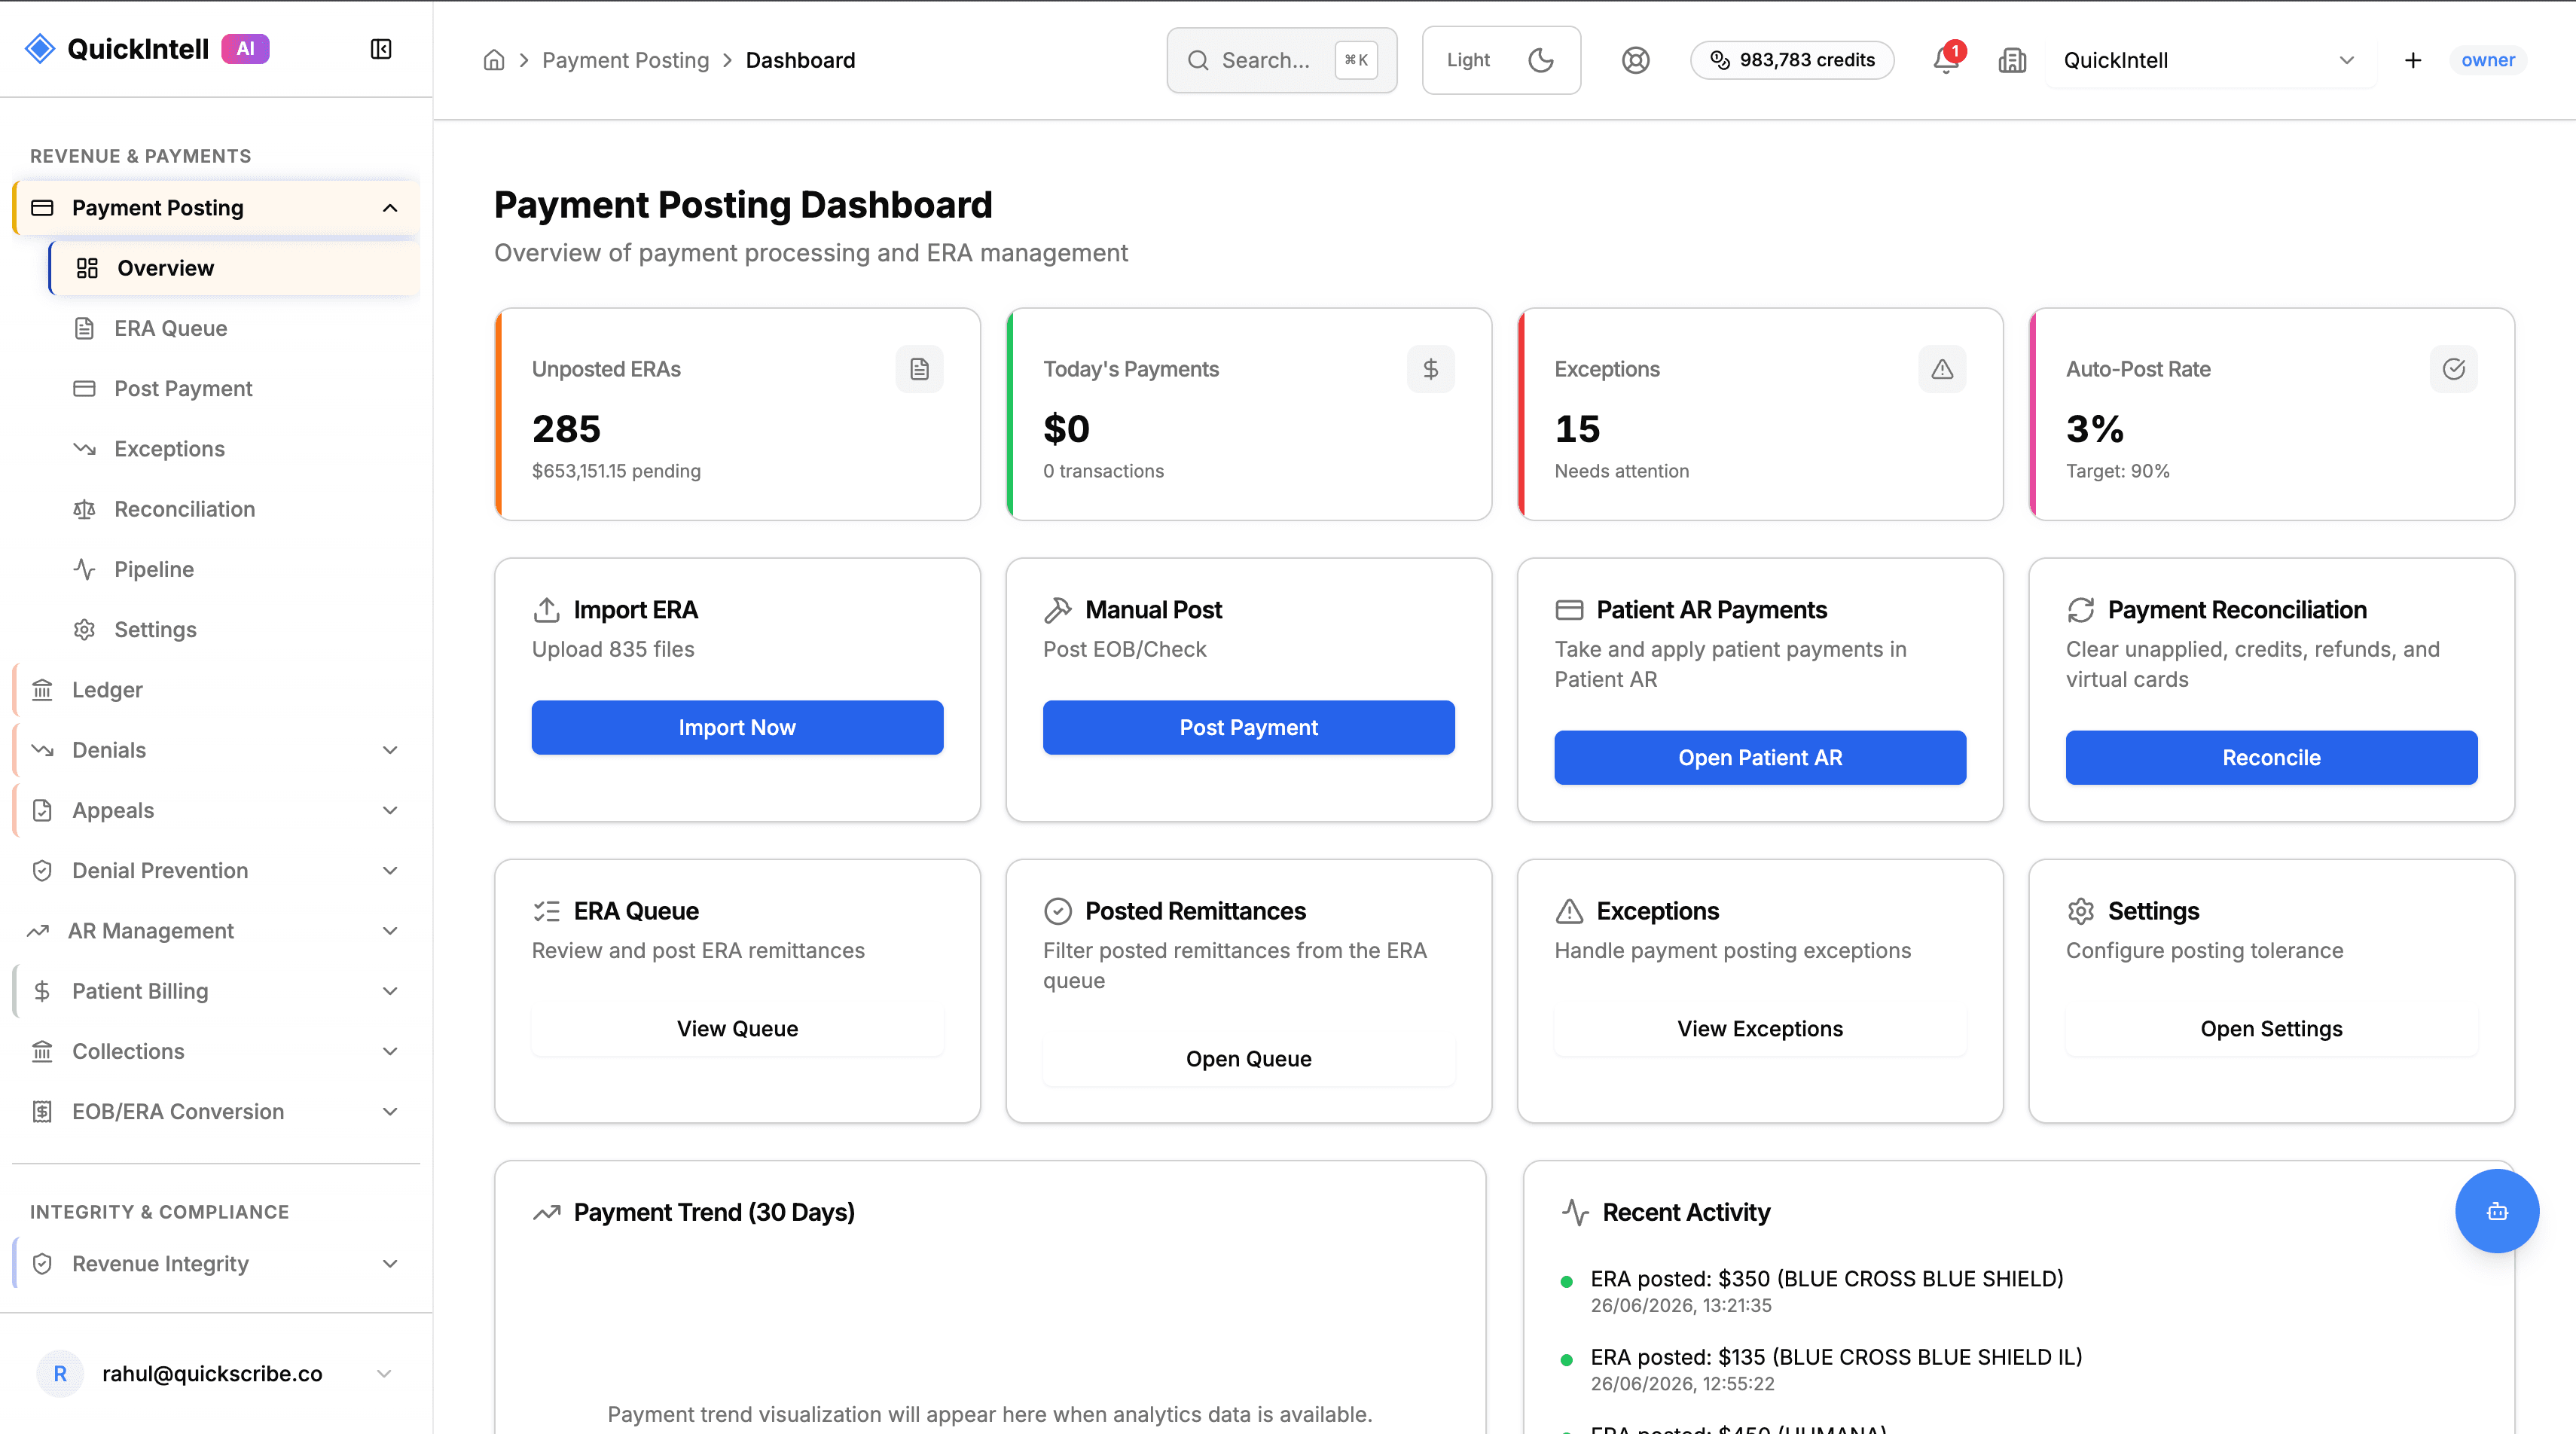Collapse the Payment Posting sidebar group
The height and width of the screenshot is (1434, 2576).
point(390,208)
